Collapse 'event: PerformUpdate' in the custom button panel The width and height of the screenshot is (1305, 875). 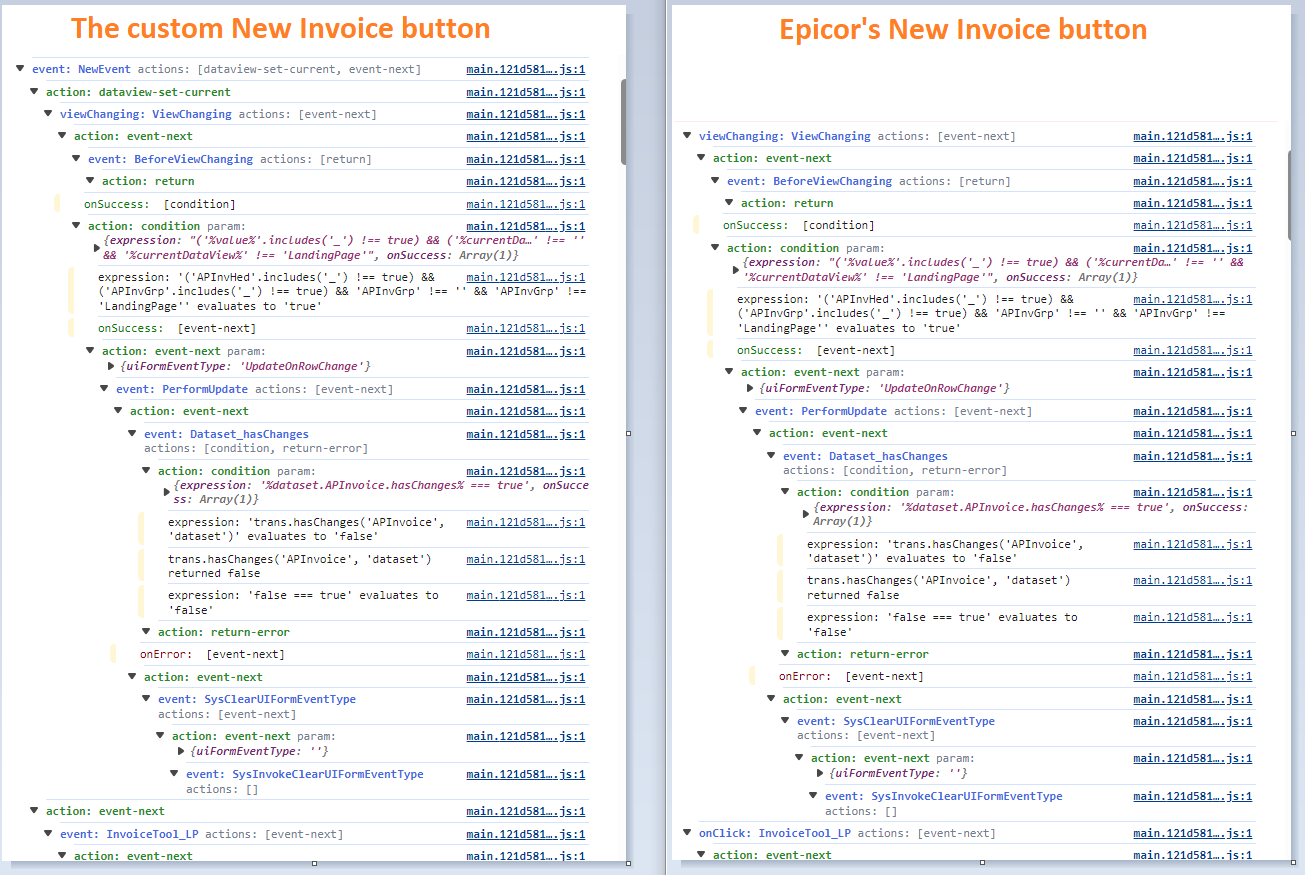point(105,389)
